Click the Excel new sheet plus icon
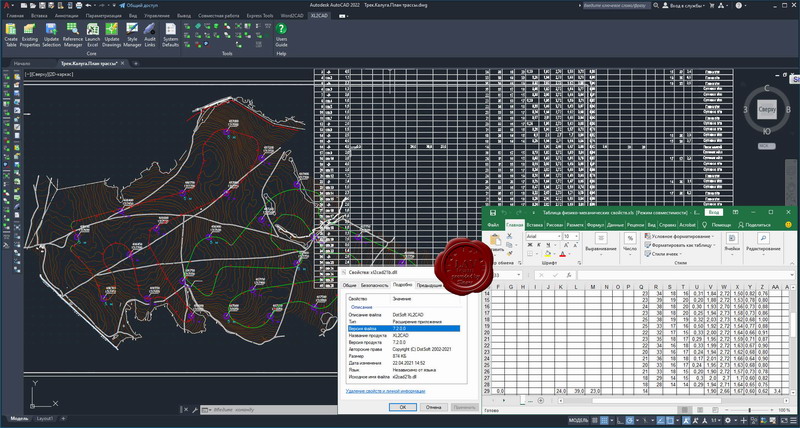The height and width of the screenshot is (428, 800). click(541, 400)
